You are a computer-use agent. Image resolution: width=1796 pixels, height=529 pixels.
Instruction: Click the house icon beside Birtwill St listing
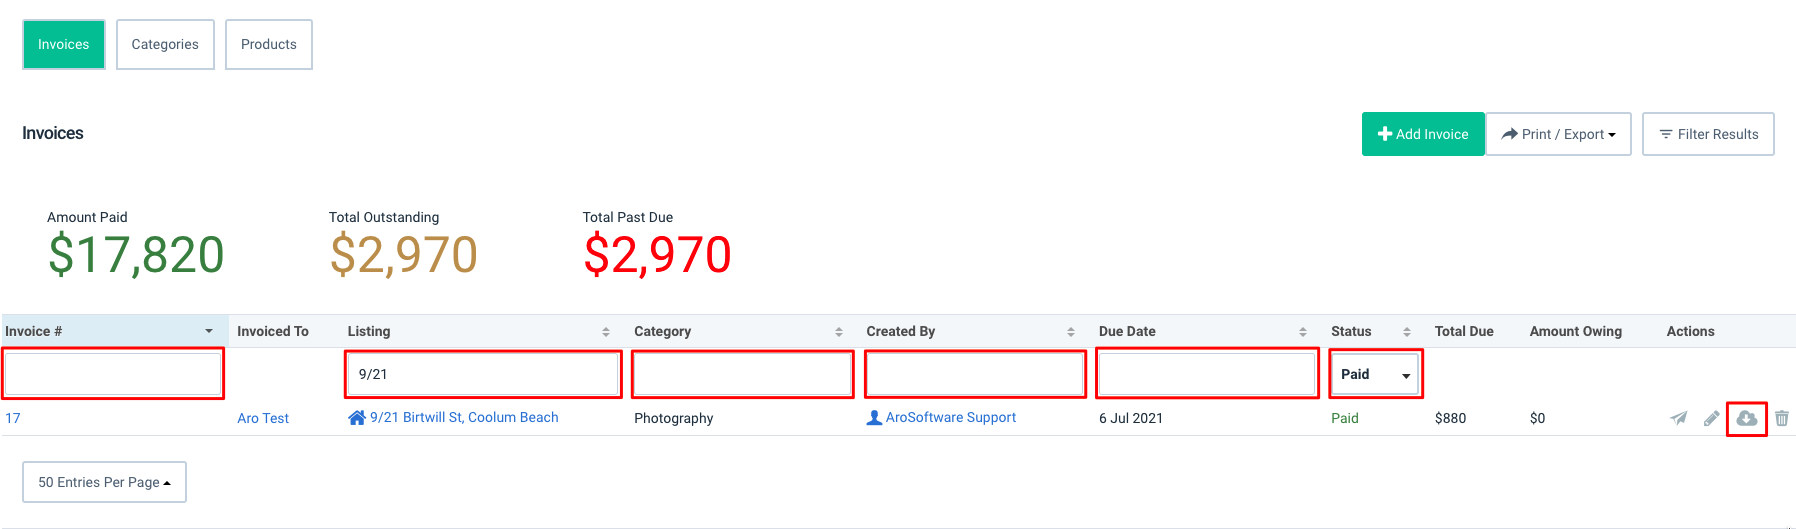point(357,417)
